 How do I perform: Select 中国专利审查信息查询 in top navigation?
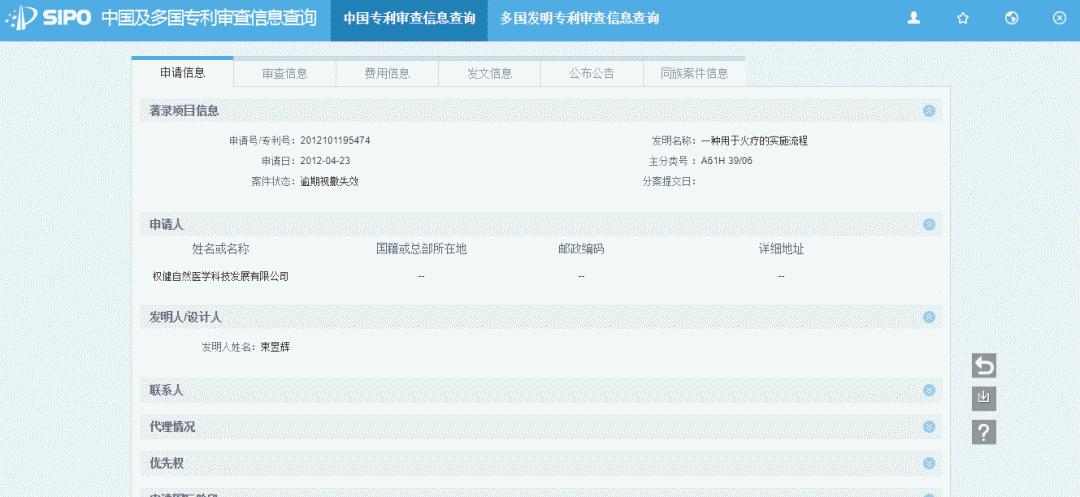(x=409, y=19)
